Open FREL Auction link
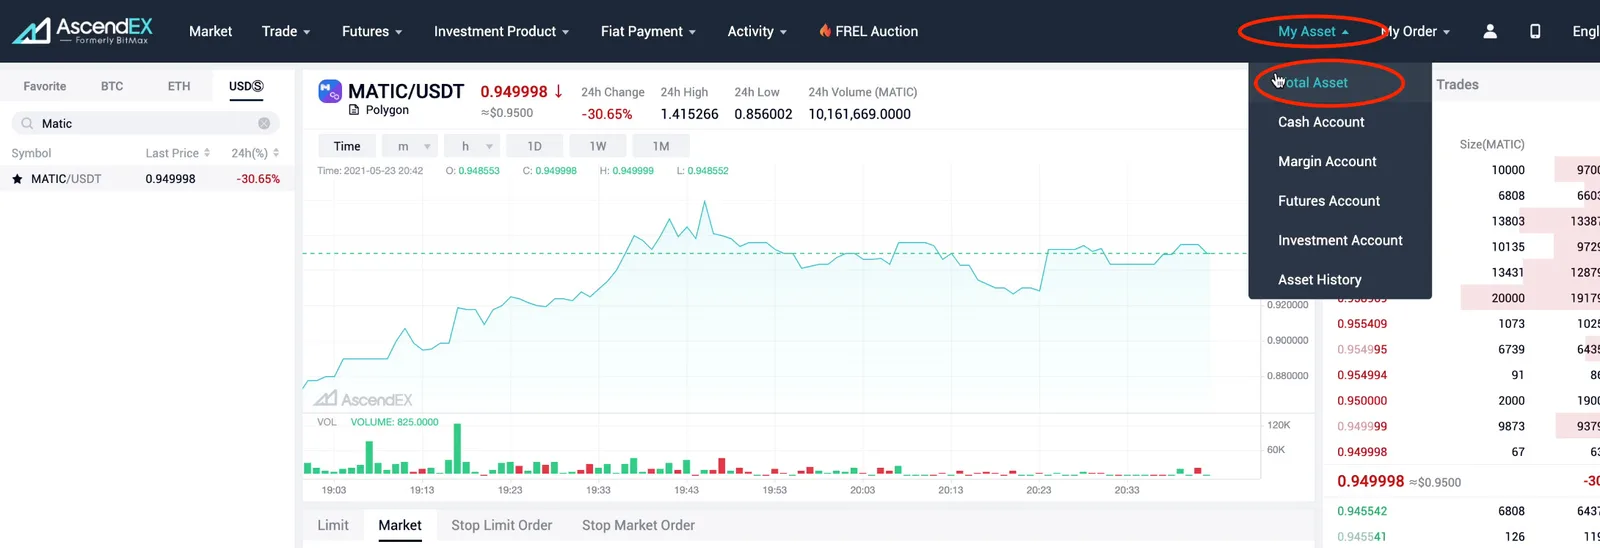Viewport: 1600px width, 548px height. point(876,31)
